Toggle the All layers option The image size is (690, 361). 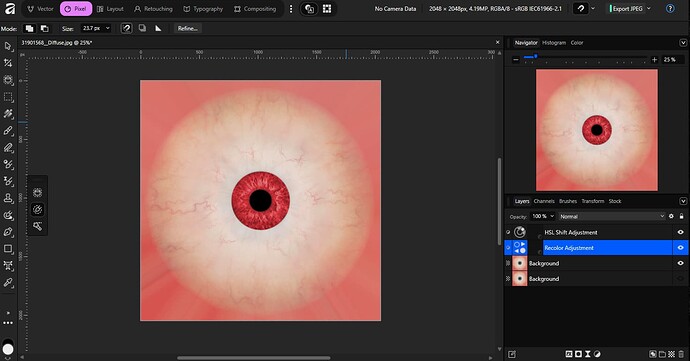click(142, 28)
